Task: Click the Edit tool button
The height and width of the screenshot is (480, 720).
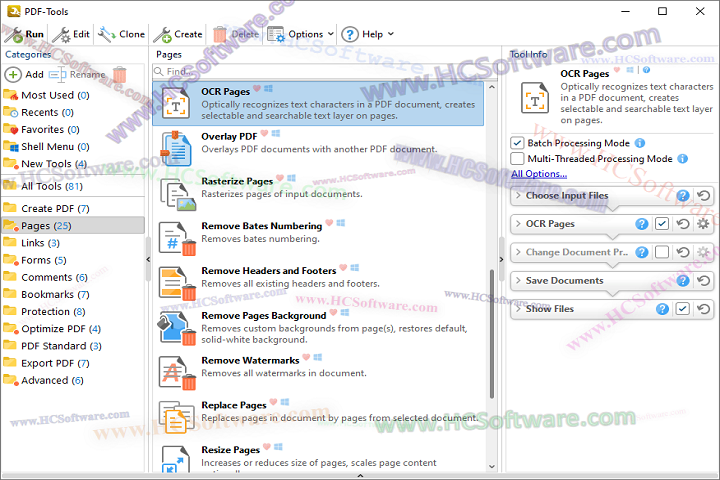Action: (x=71, y=34)
